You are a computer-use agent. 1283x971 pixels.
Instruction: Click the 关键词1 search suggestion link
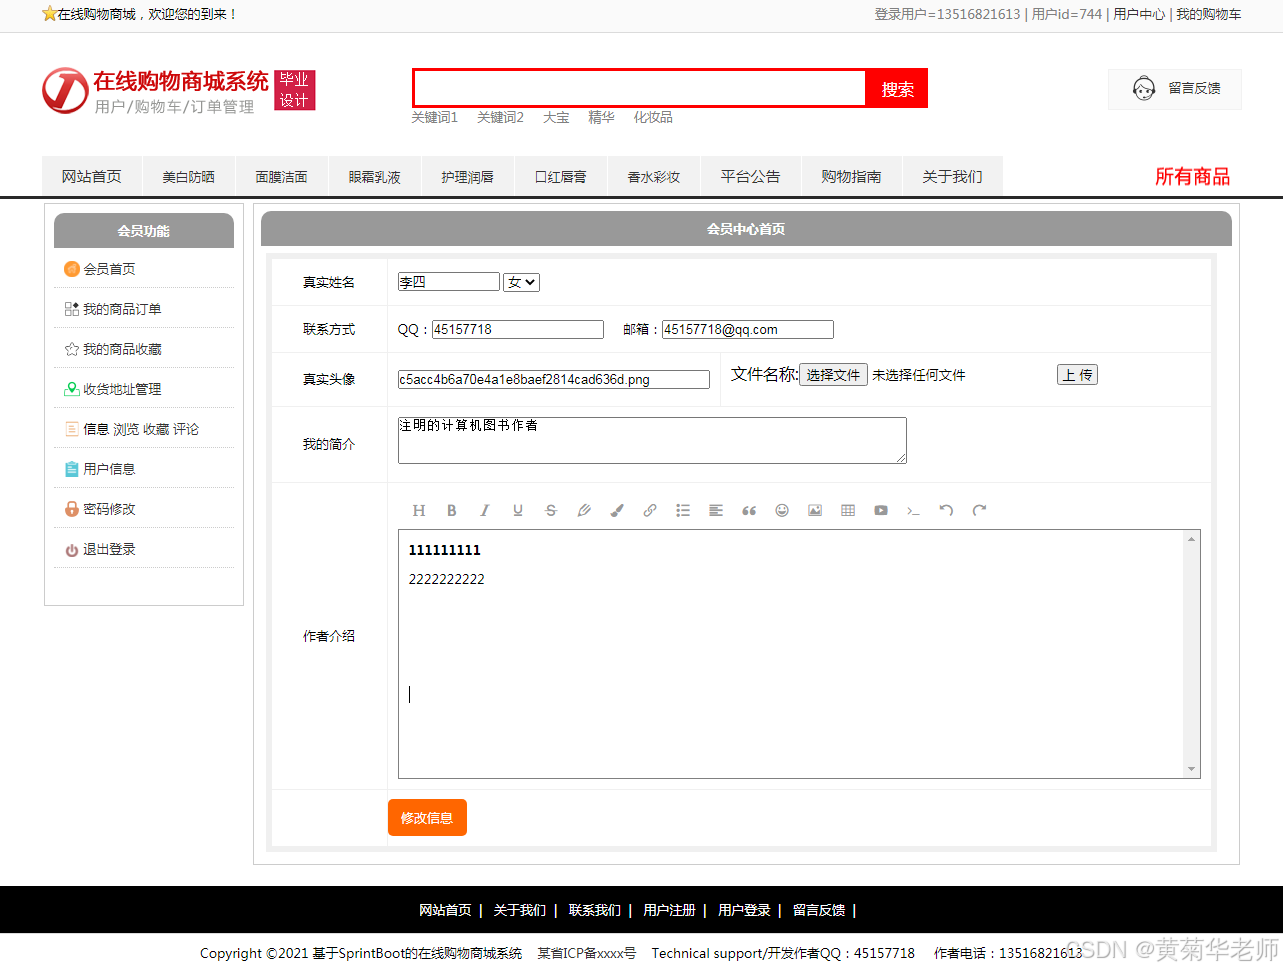(436, 117)
